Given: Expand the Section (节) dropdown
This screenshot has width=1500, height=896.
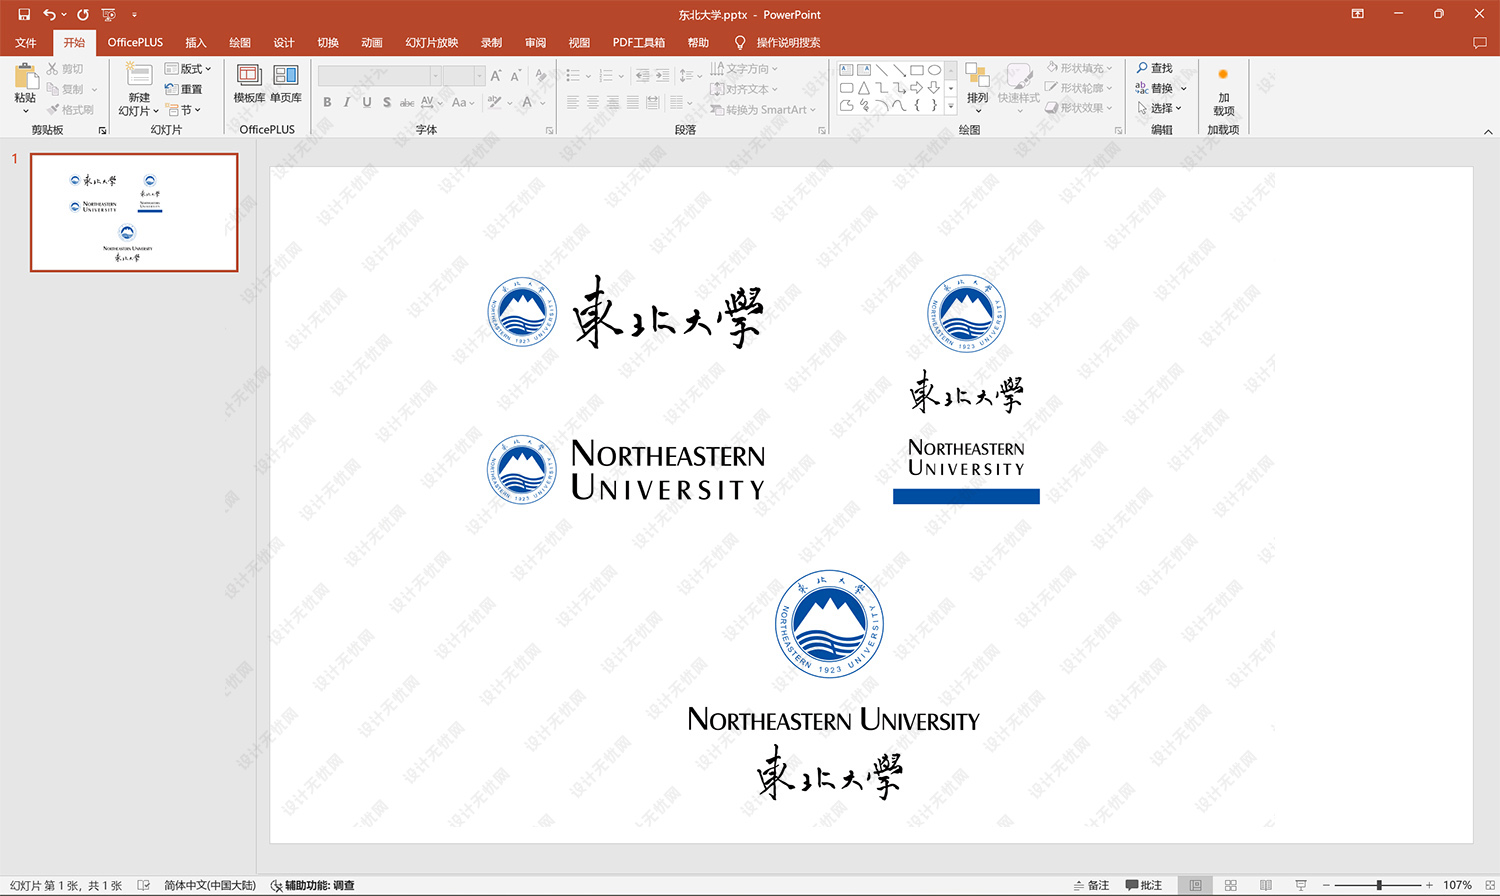Looking at the screenshot, I should pos(183,110).
